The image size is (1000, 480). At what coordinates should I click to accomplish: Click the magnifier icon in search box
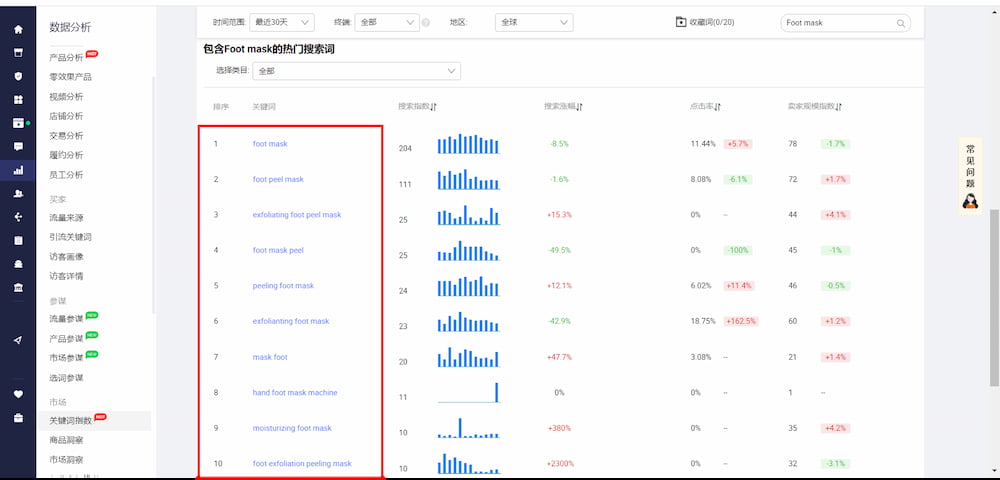pos(900,22)
